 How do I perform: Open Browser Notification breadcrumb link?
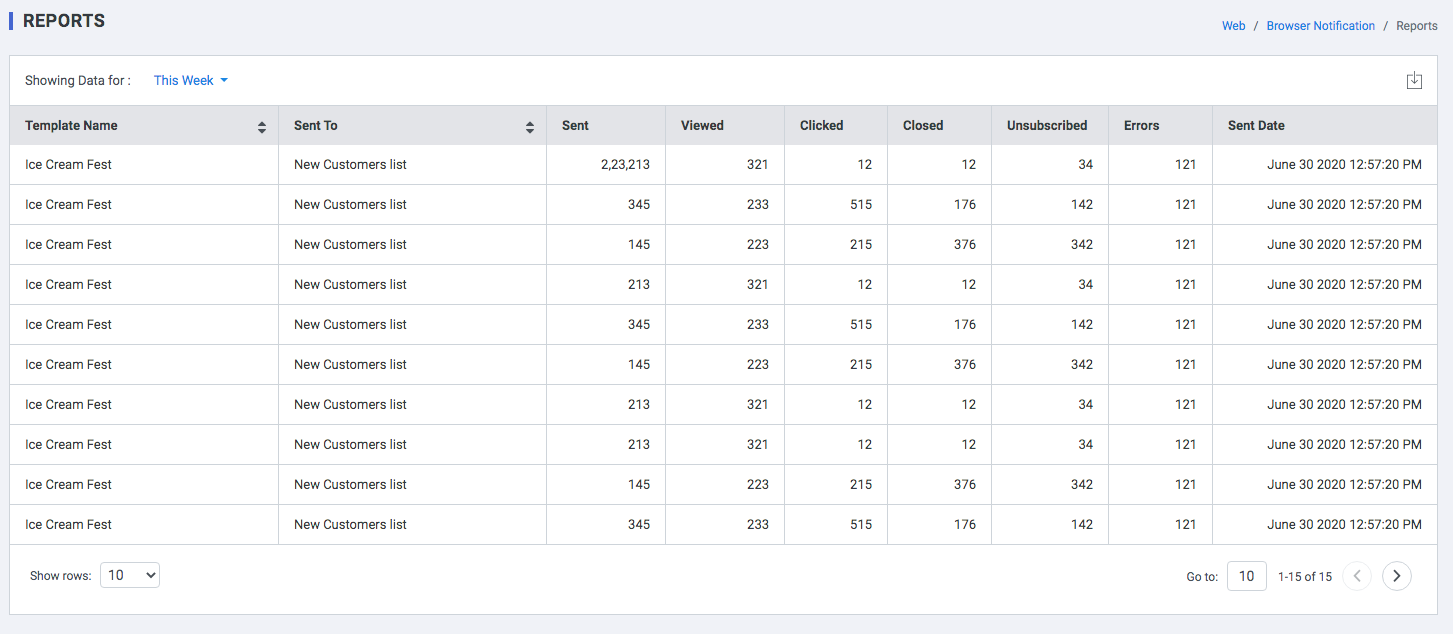pos(1321,26)
